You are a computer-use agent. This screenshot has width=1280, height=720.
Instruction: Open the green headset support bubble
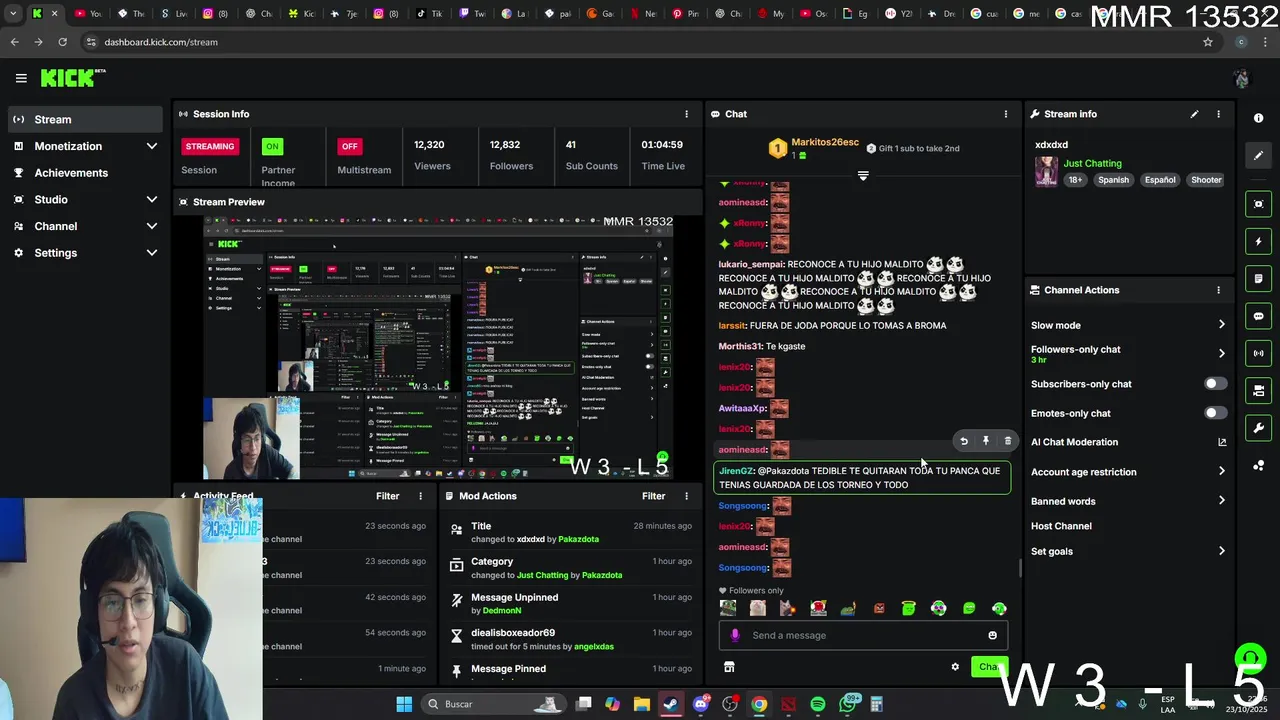point(1250,658)
